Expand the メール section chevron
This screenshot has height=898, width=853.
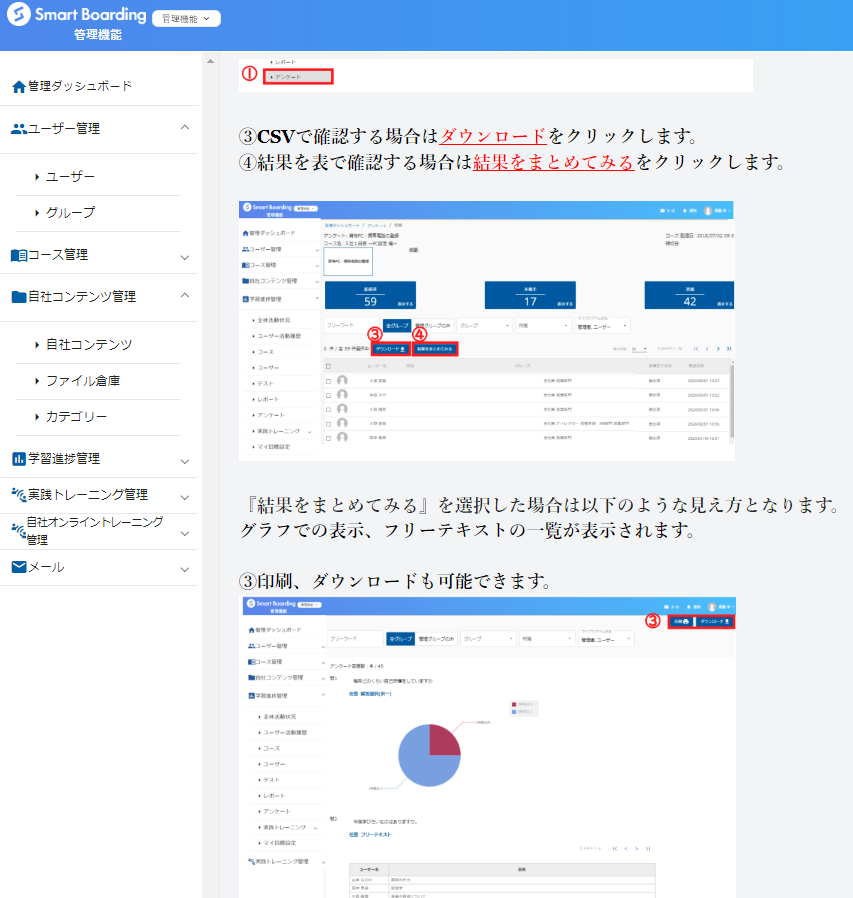tap(185, 568)
